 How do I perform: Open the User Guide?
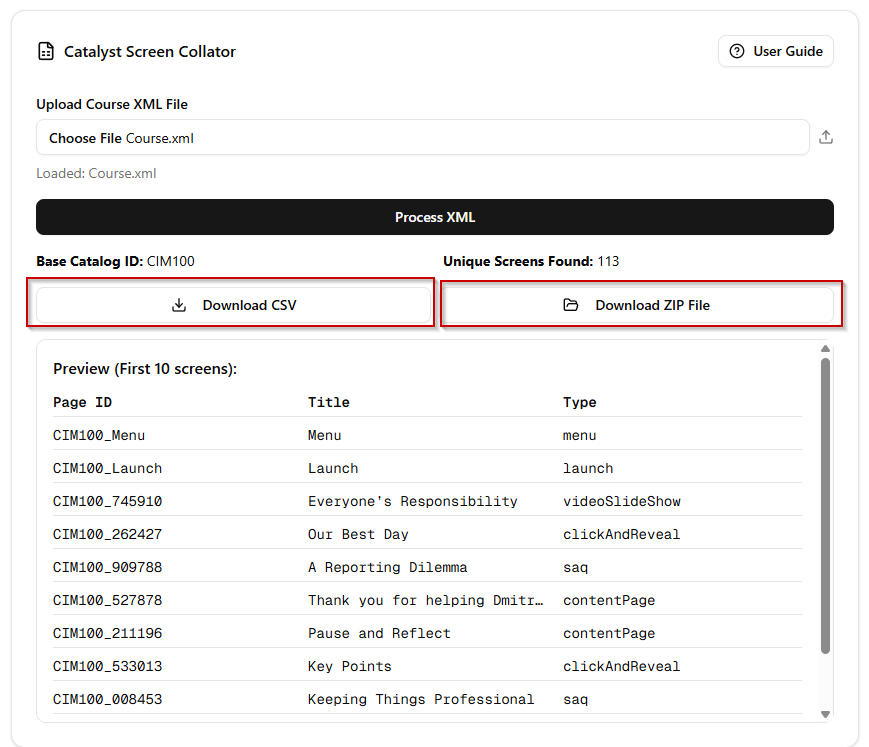[x=776, y=51]
